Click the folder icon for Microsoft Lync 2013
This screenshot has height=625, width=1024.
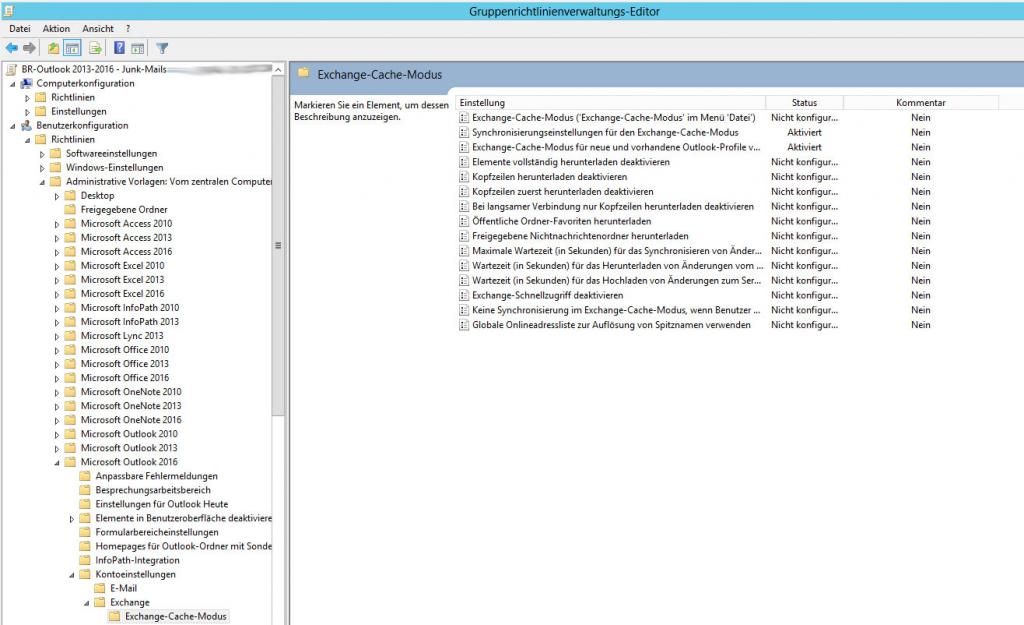click(x=71, y=336)
